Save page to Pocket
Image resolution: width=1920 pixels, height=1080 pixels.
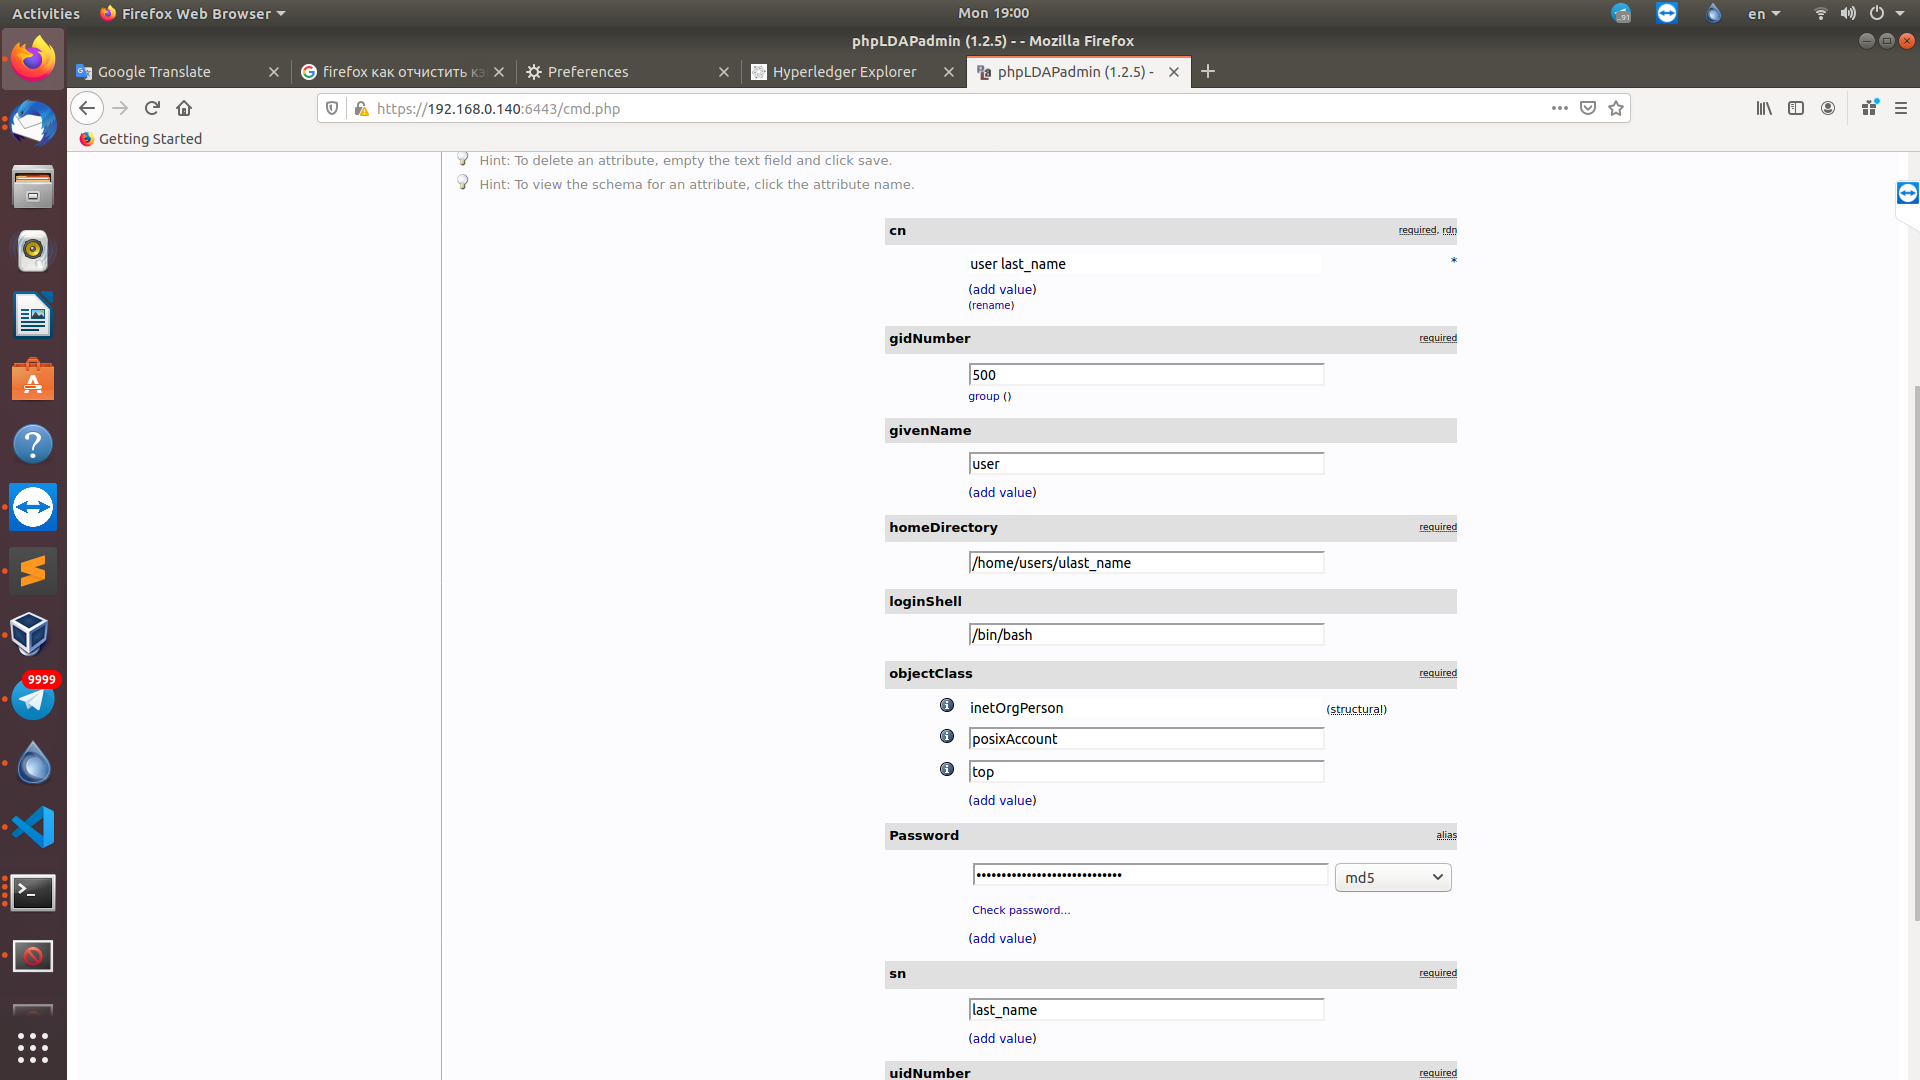point(1588,108)
